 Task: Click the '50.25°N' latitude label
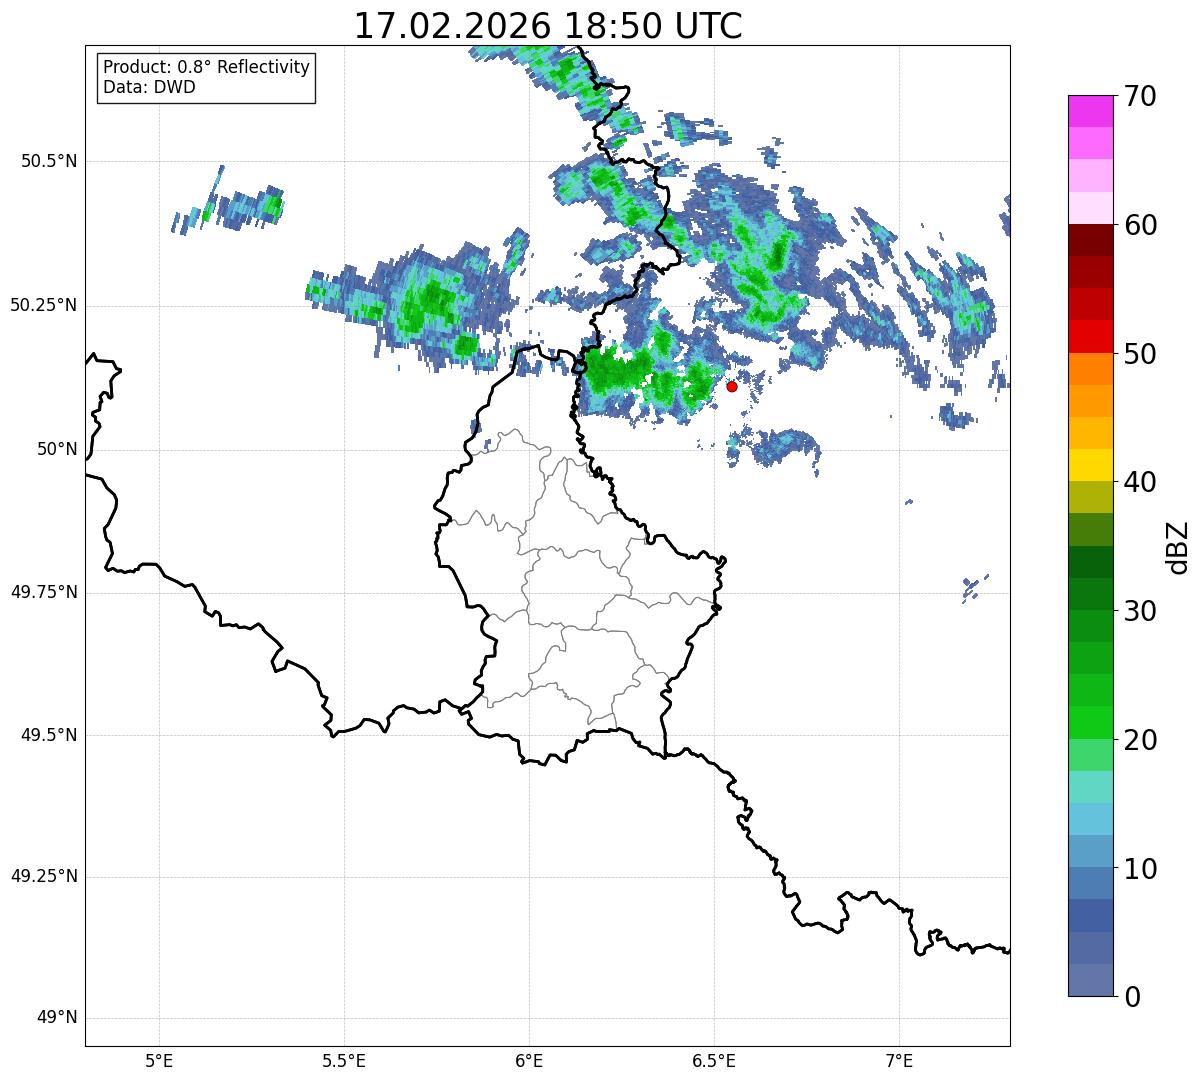43,305
